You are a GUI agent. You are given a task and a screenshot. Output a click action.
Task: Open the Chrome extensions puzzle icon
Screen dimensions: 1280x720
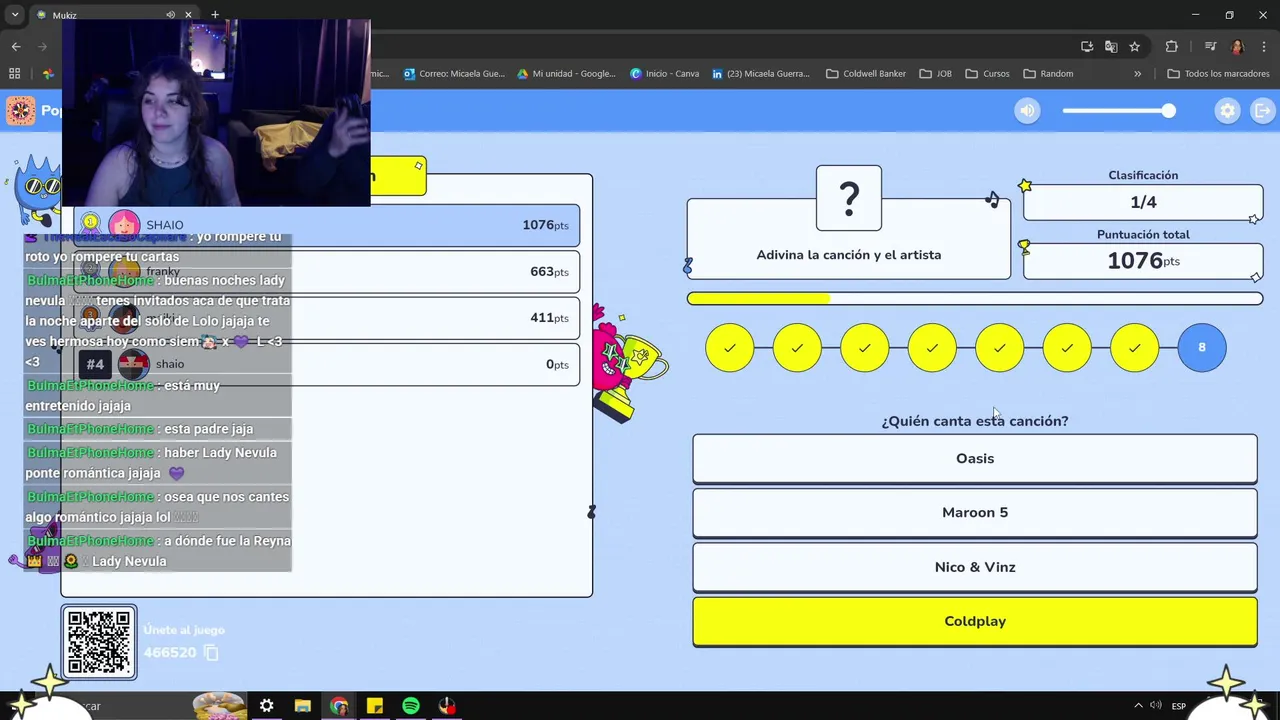1172,46
